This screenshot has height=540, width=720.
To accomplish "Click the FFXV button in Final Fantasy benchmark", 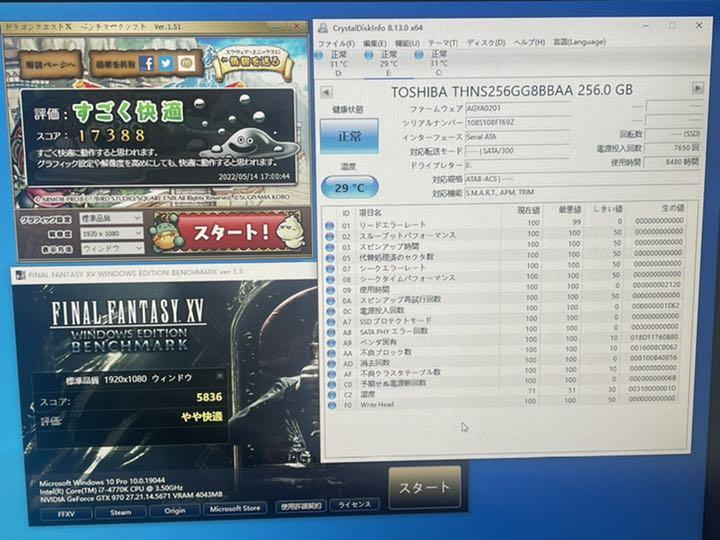I will click(x=66, y=513).
